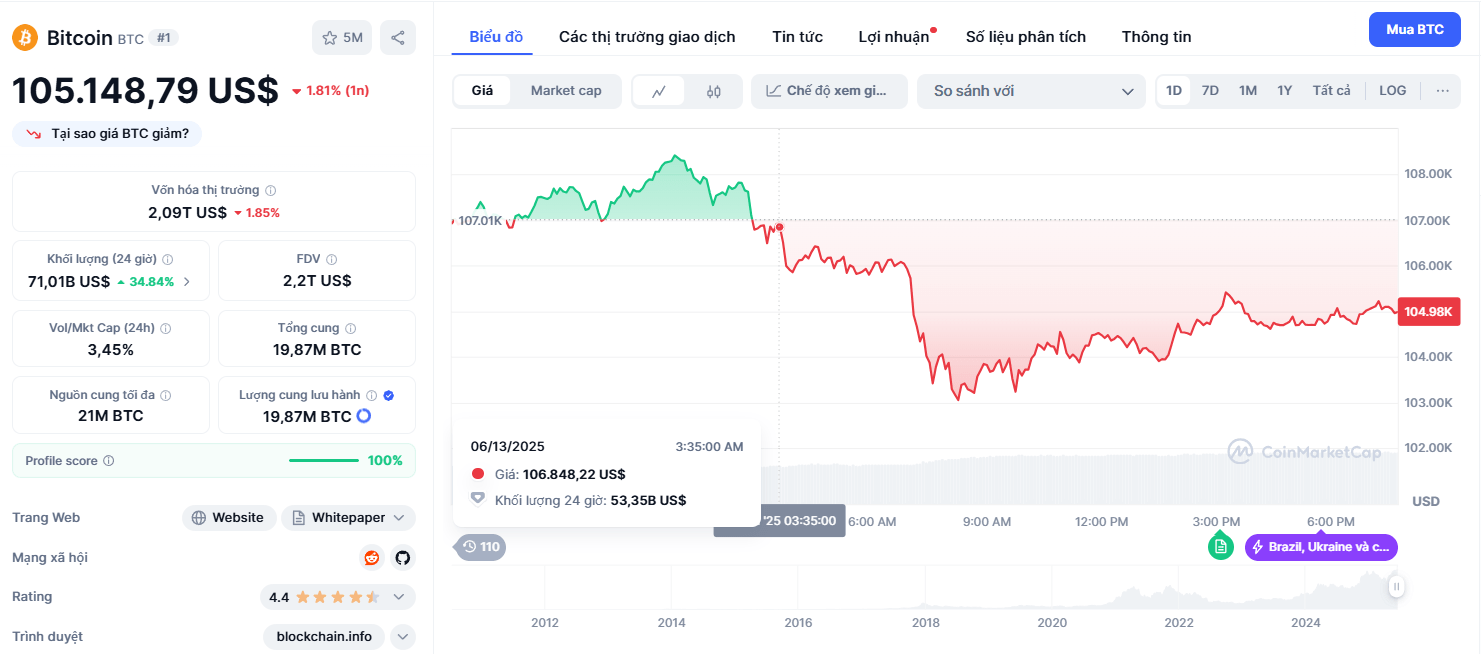
Task: Click the 2,09T US$ market cap value
Action: point(187,212)
